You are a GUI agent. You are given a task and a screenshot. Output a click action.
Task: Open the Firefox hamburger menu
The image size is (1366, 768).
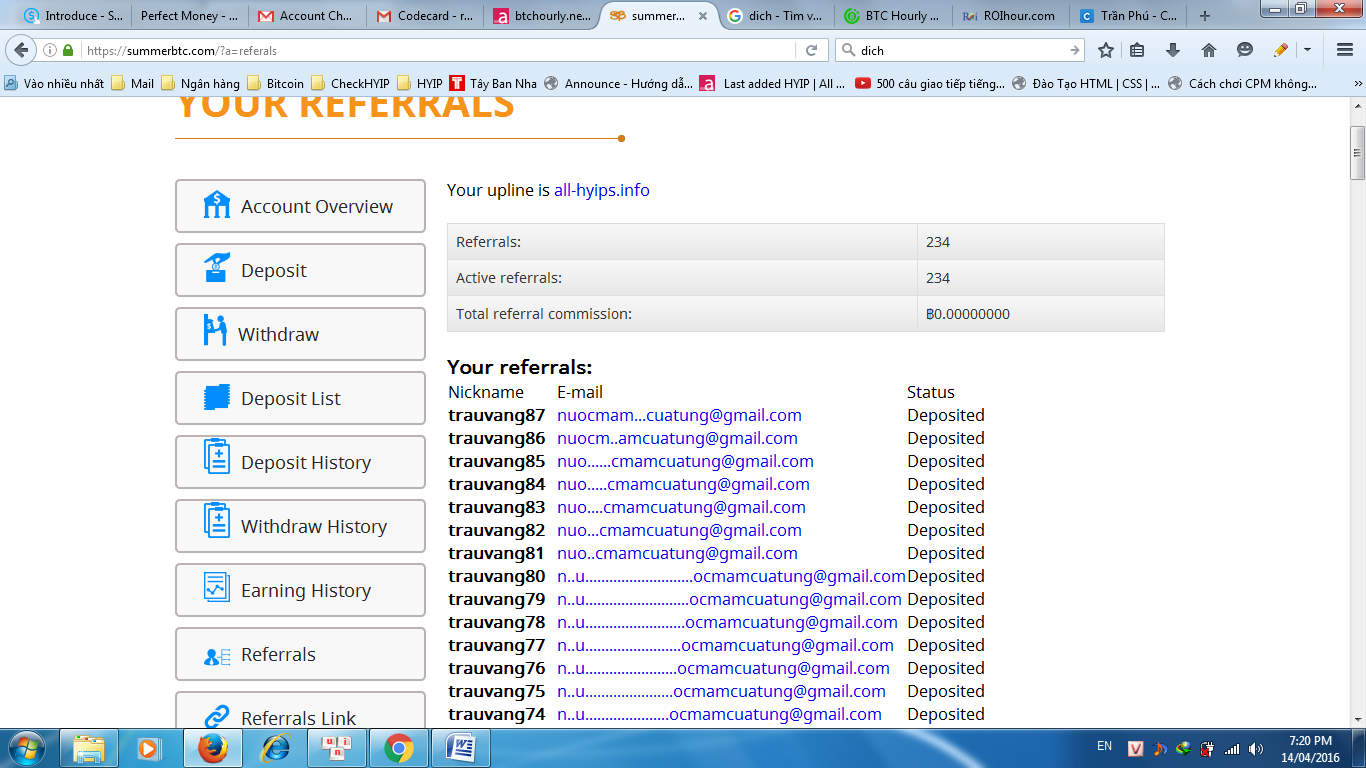coord(1344,50)
